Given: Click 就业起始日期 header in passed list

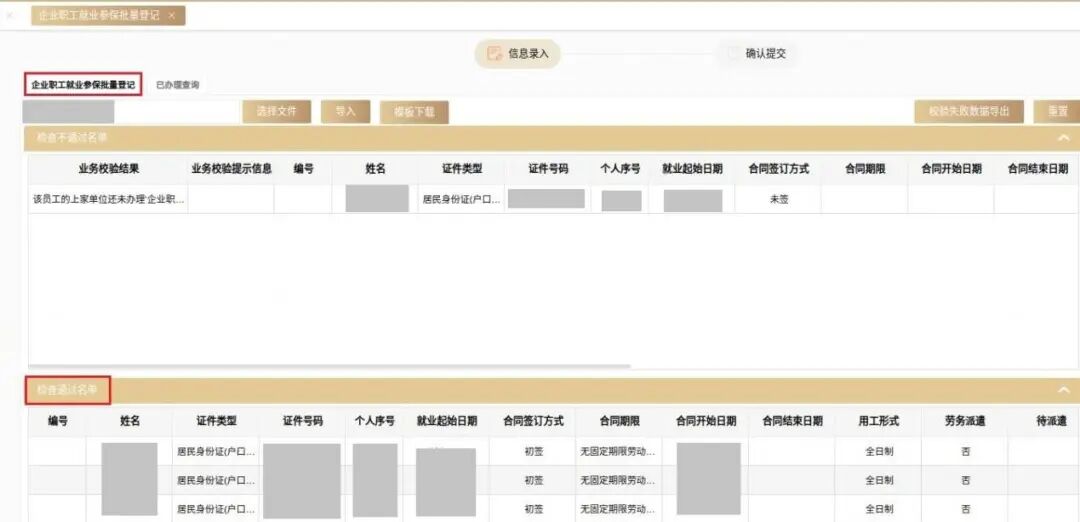Looking at the screenshot, I should pyautogui.click(x=446, y=421).
